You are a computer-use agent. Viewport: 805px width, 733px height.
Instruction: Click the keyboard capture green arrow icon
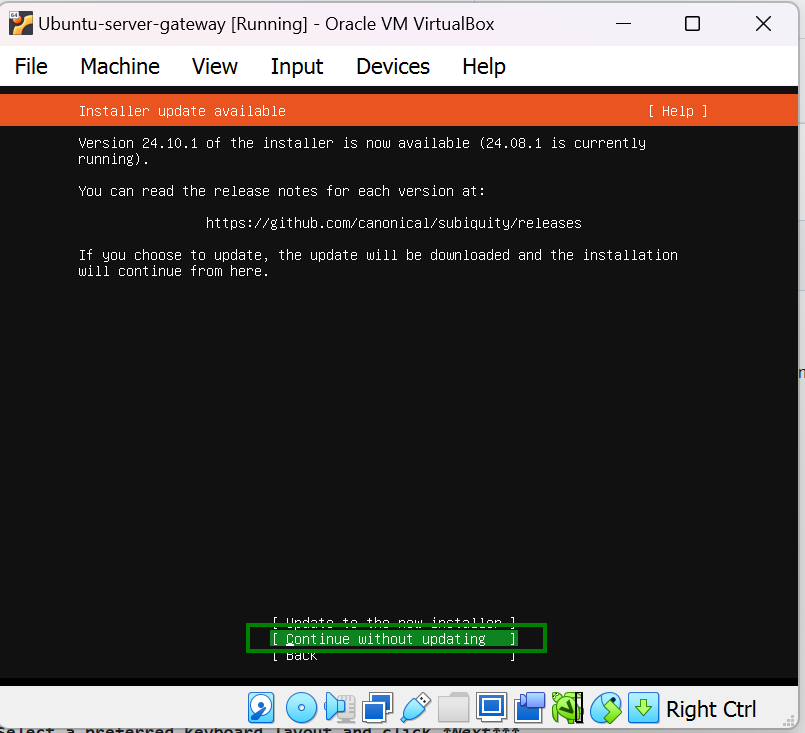point(643,708)
